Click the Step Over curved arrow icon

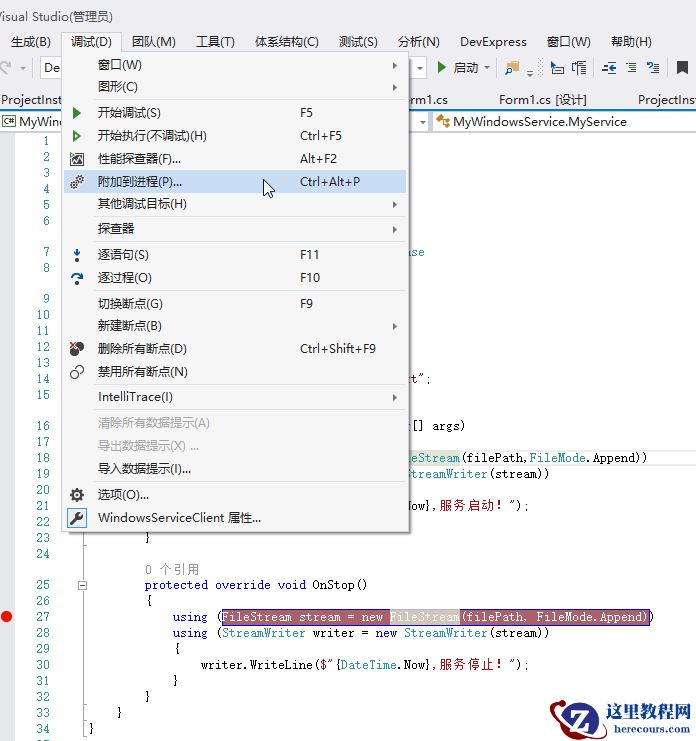(x=77, y=278)
